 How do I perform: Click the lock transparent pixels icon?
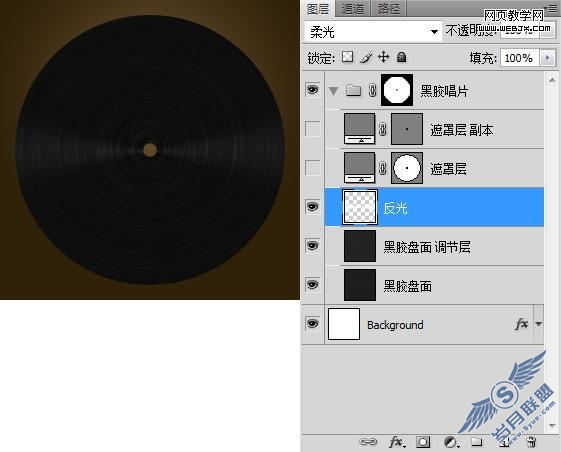347,57
